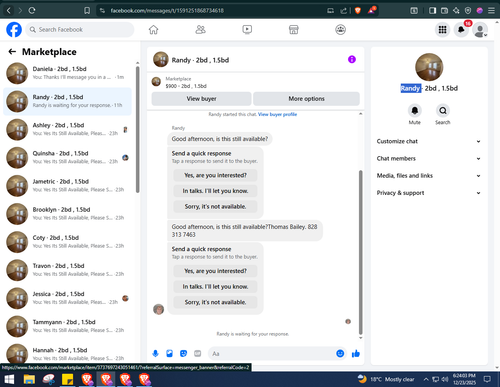This screenshot has height=387, width=500.
Task: Open Hannah conversation in chat list
Action: pos(67,353)
